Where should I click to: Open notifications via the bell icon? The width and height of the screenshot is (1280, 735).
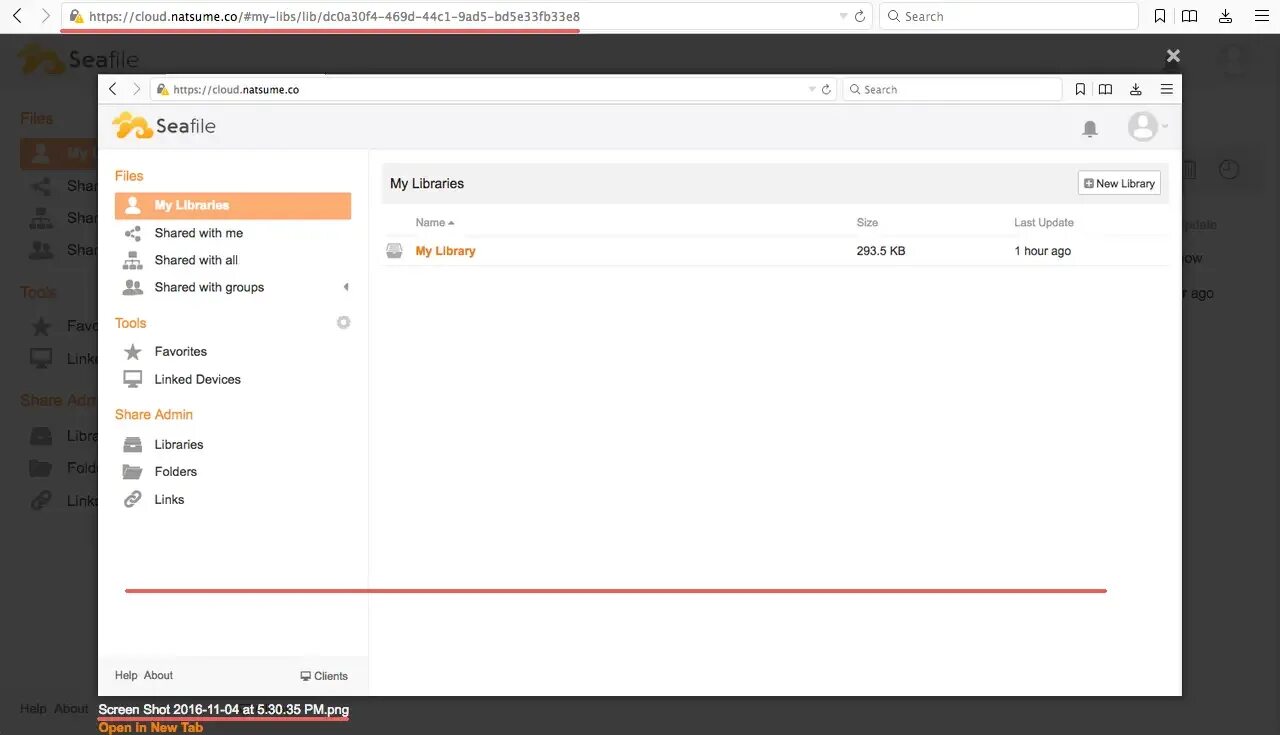click(1090, 129)
